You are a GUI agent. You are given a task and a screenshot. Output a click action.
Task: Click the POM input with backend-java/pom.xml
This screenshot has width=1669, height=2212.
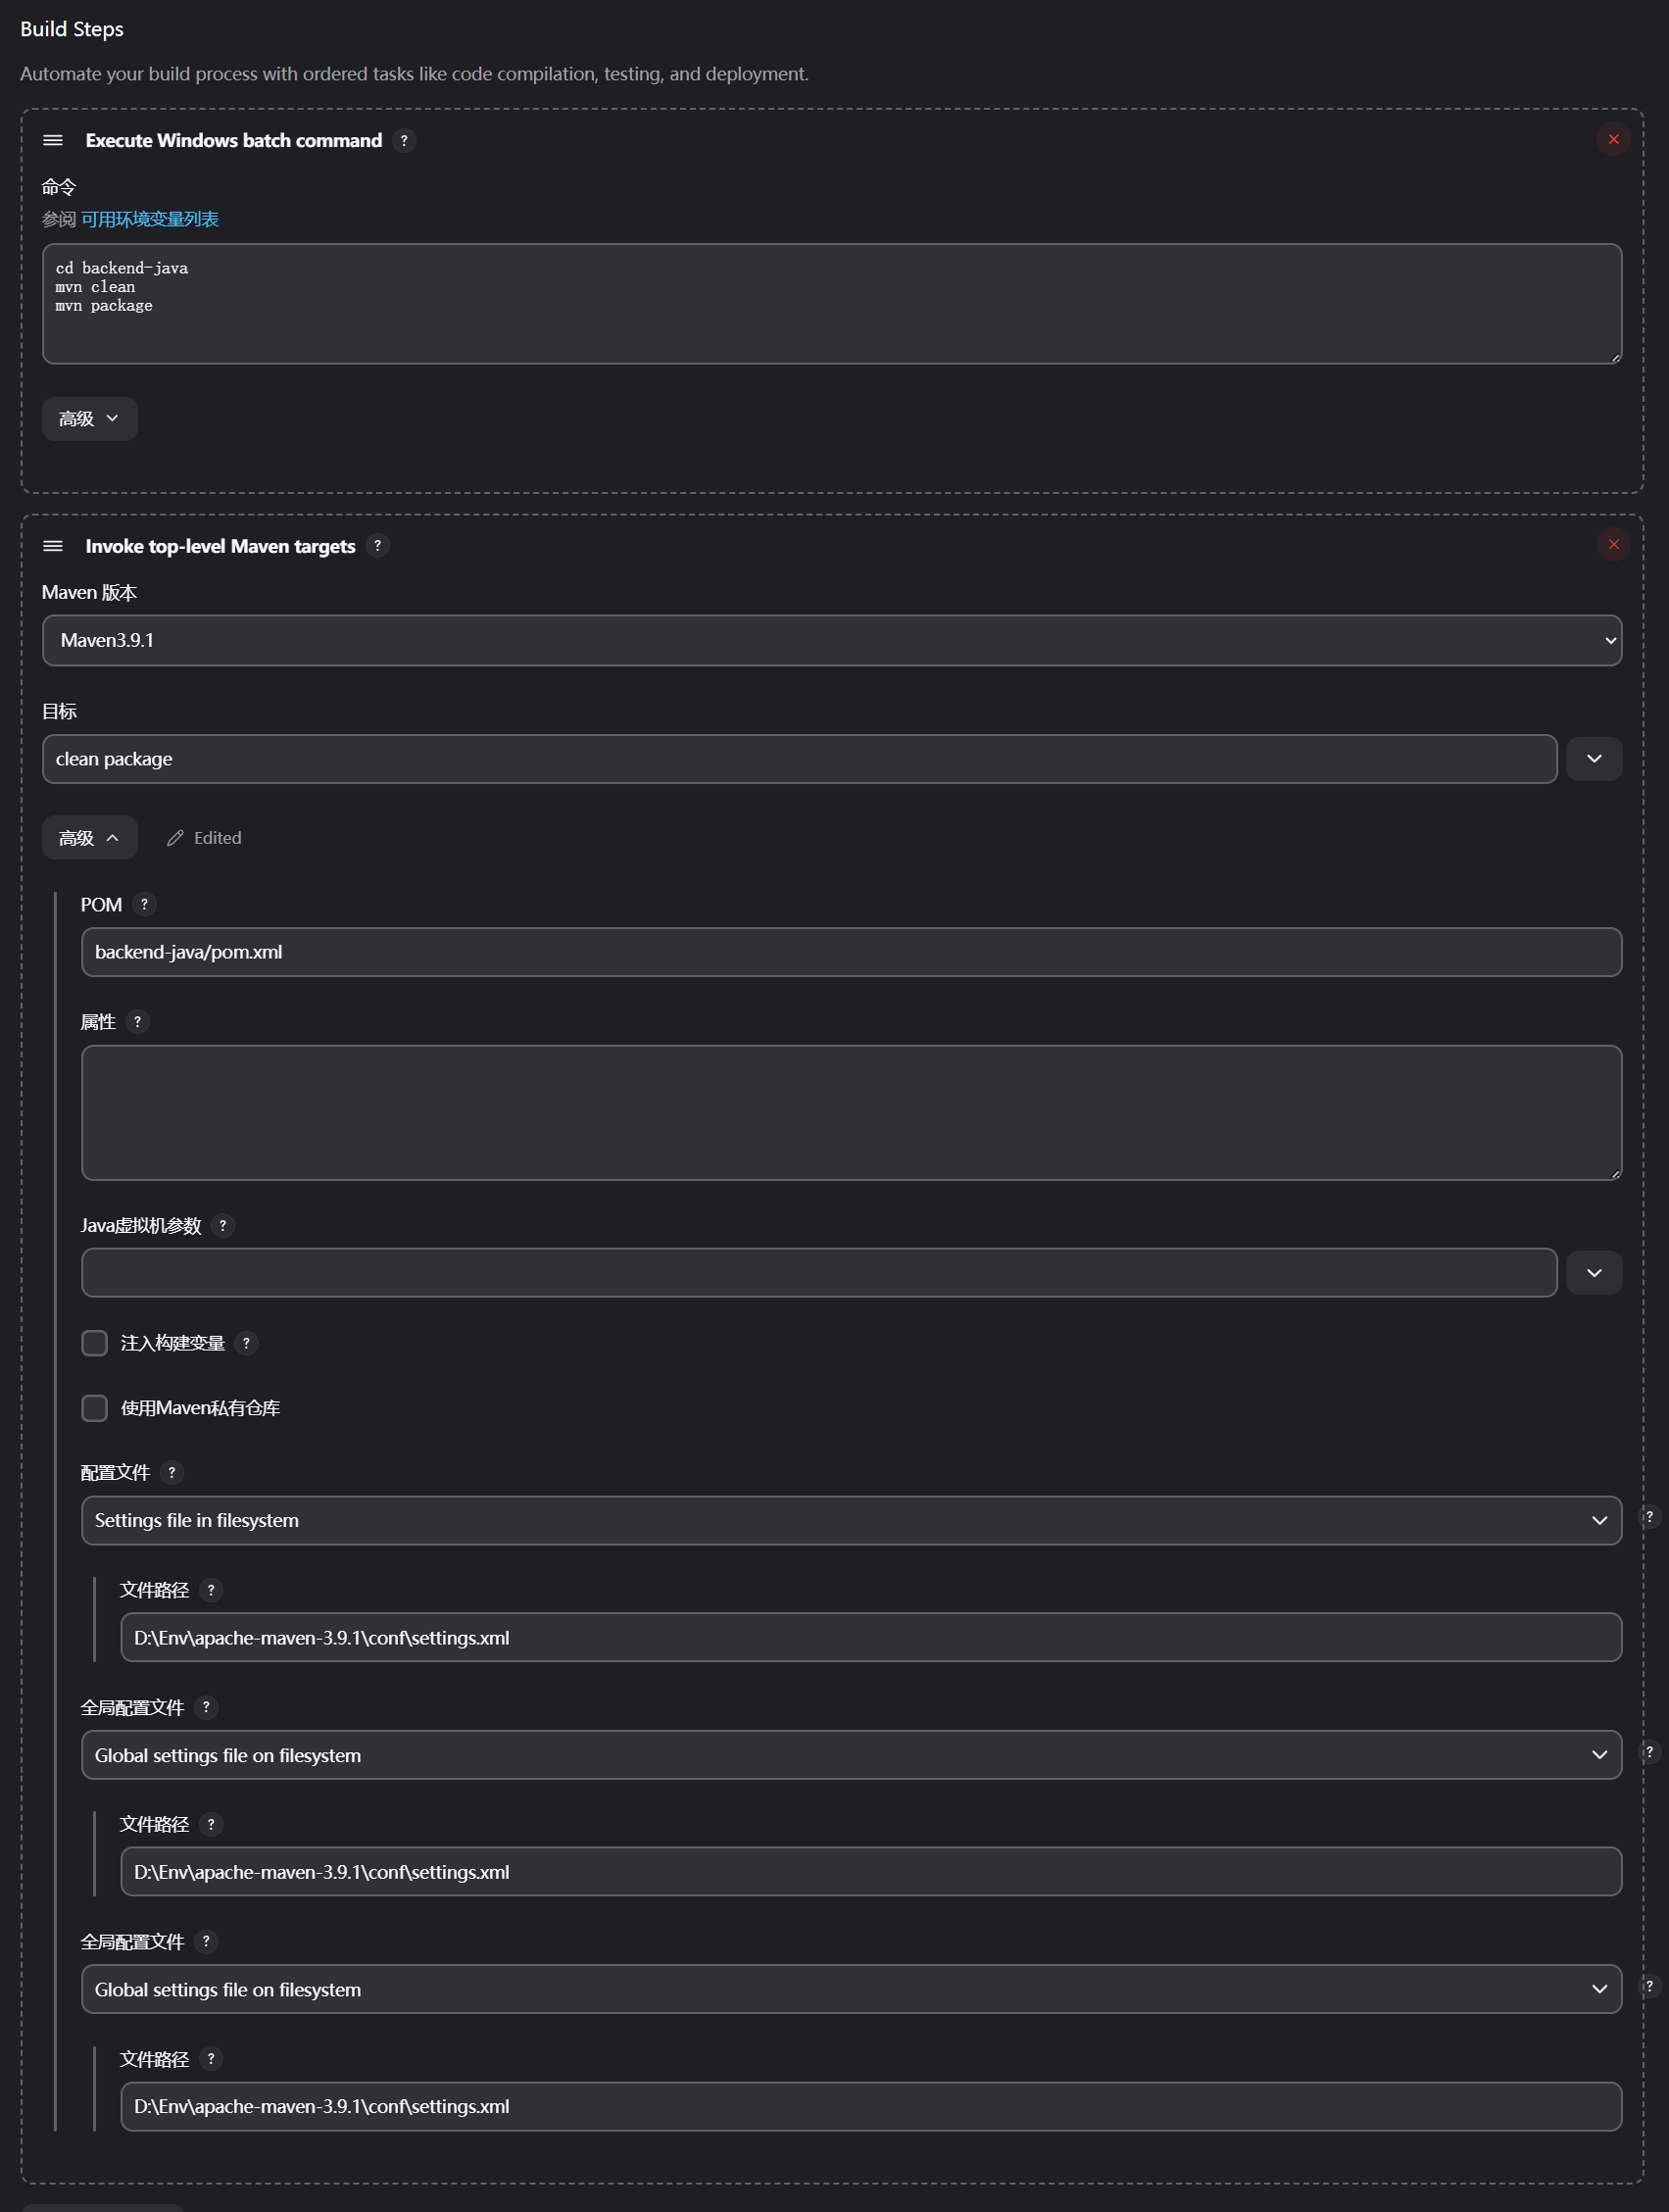851,952
